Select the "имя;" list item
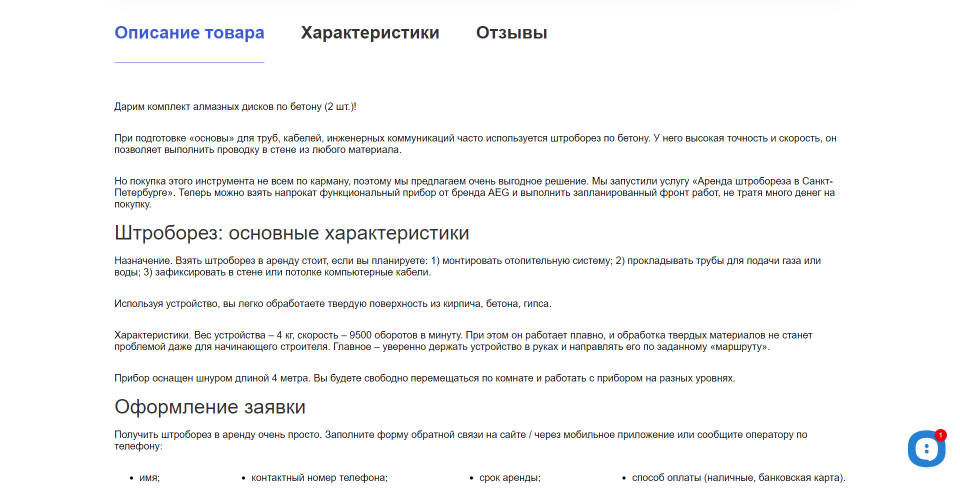The height and width of the screenshot is (491, 960). (x=149, y=478)
